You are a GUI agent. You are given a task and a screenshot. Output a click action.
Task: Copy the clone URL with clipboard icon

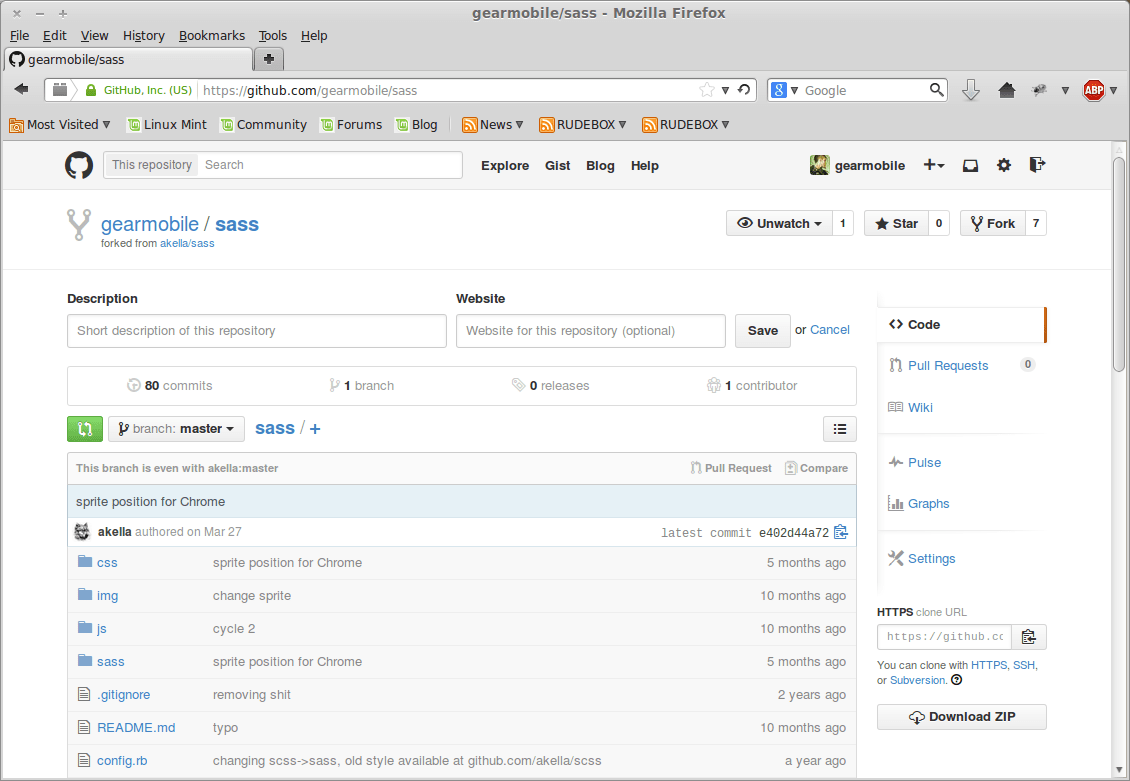[1029, 636]
